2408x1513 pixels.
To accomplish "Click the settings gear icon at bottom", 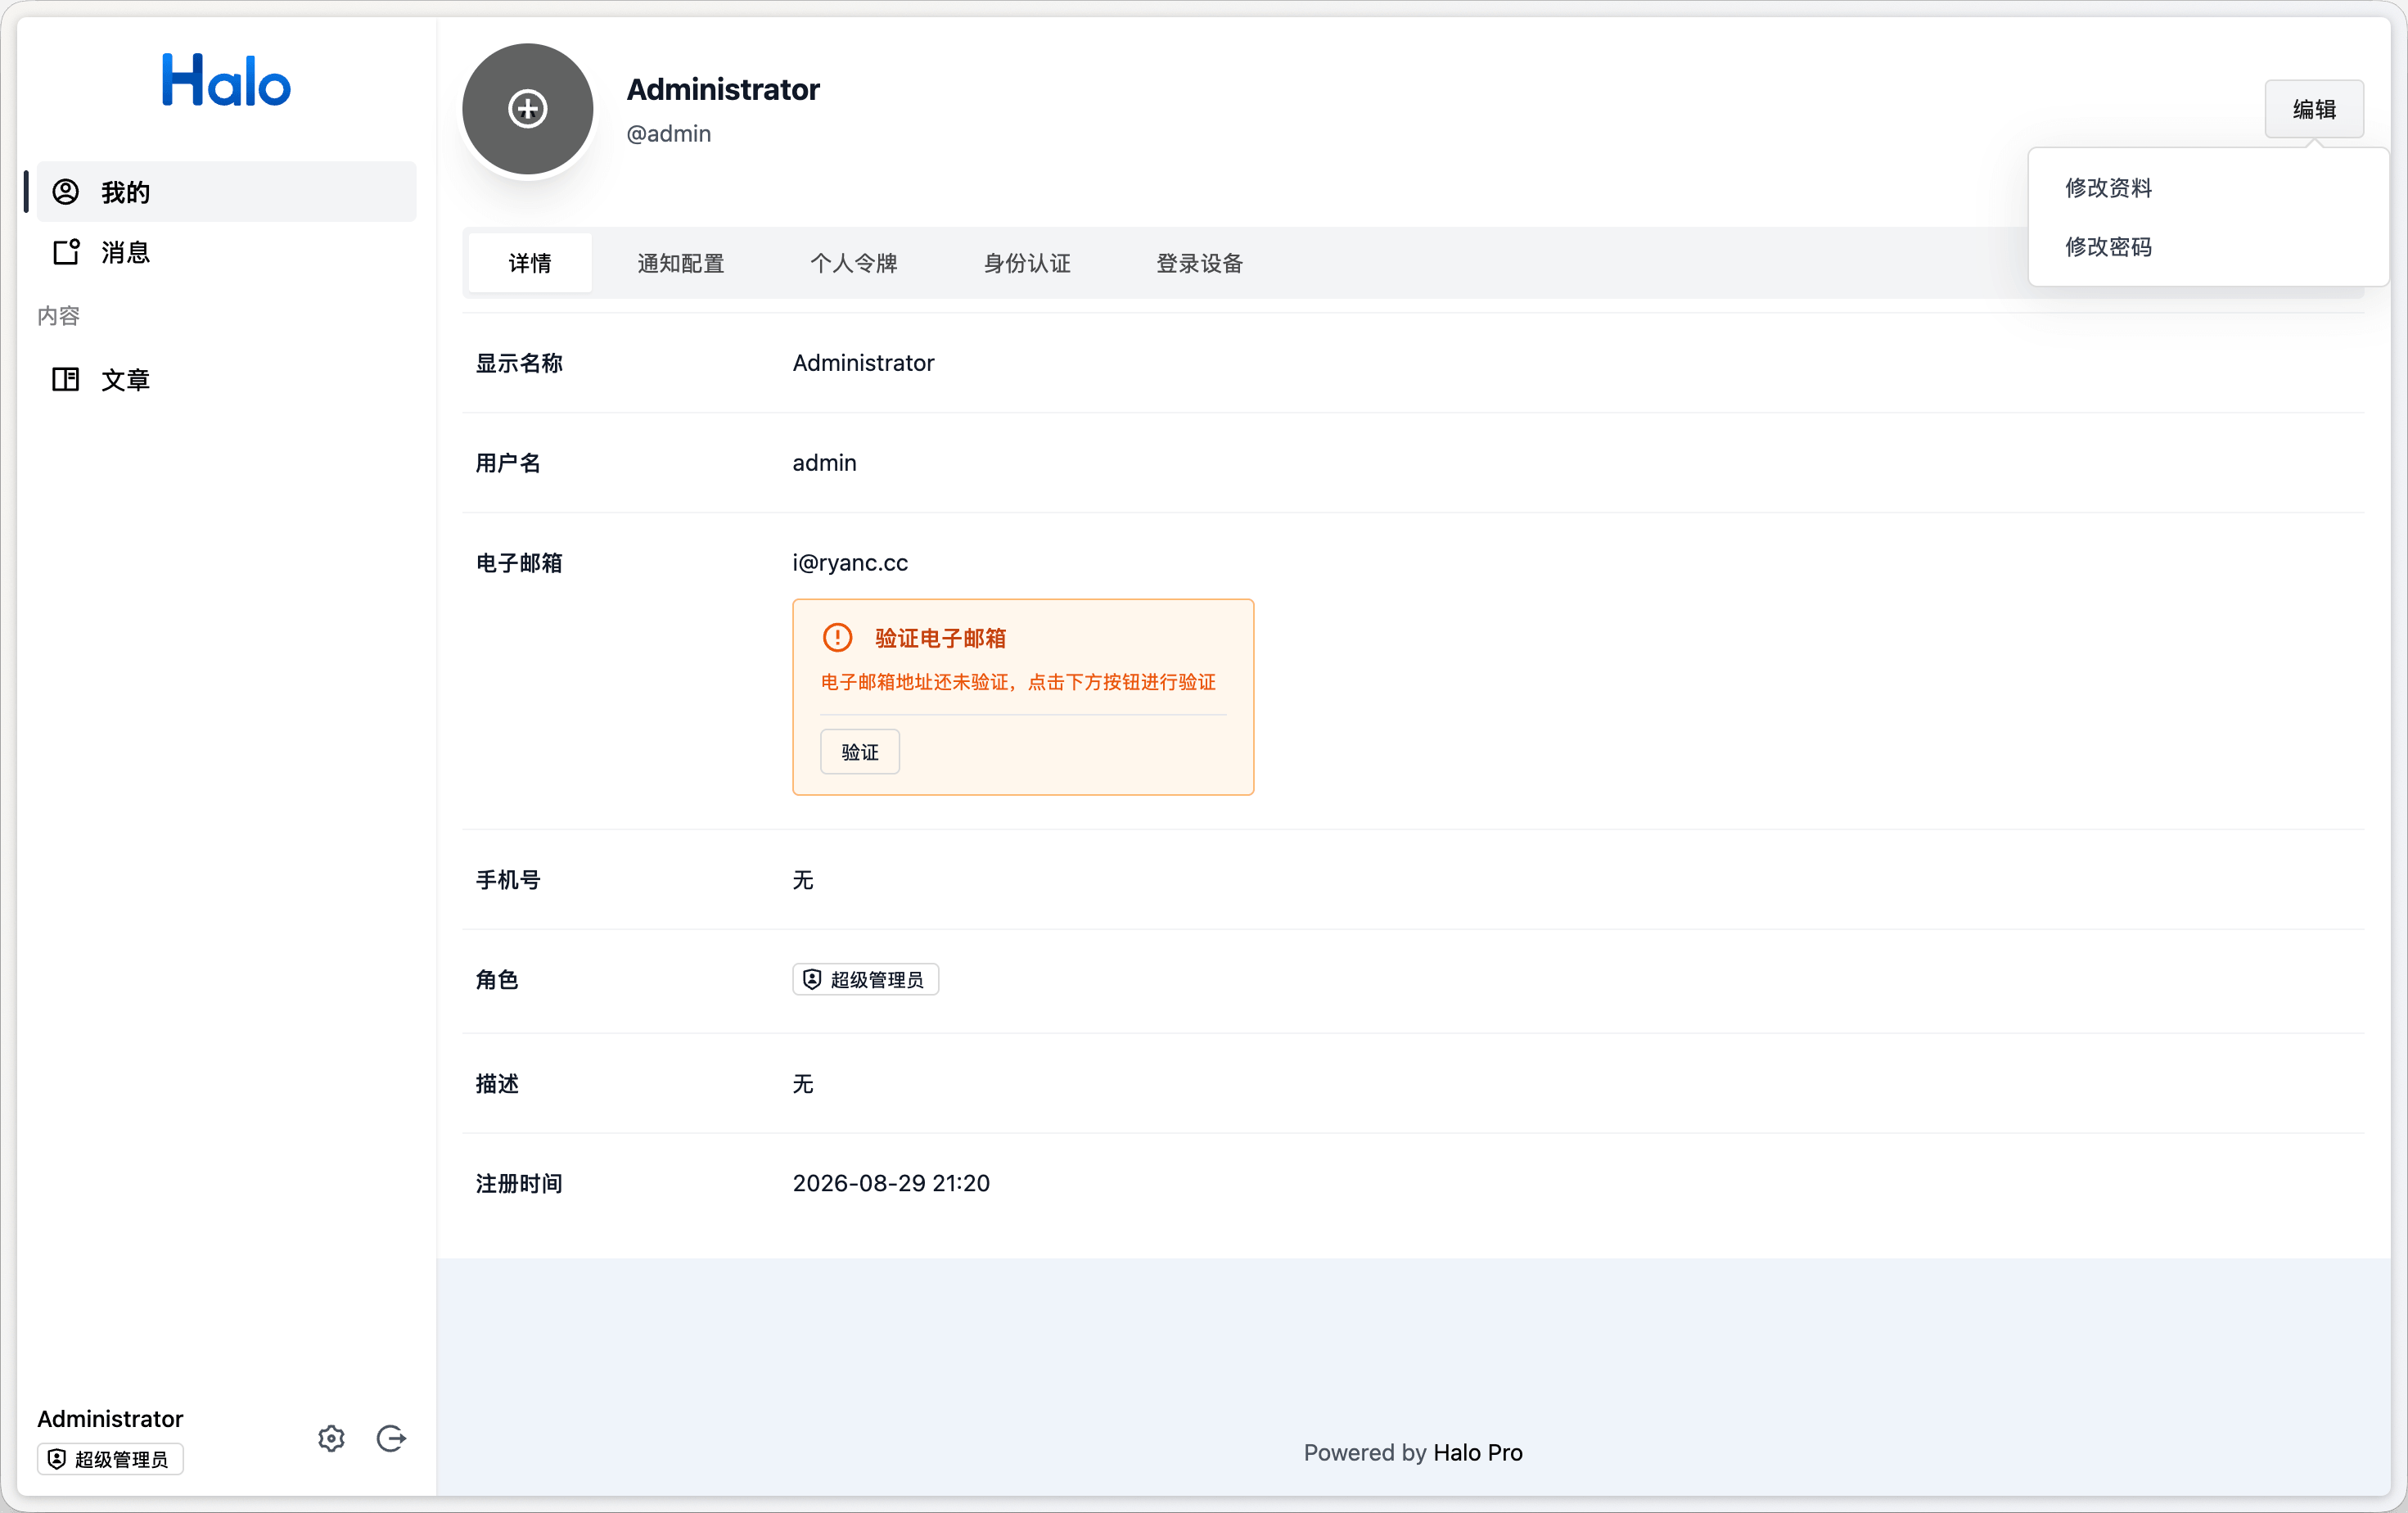I will [x=332, y=1438].
